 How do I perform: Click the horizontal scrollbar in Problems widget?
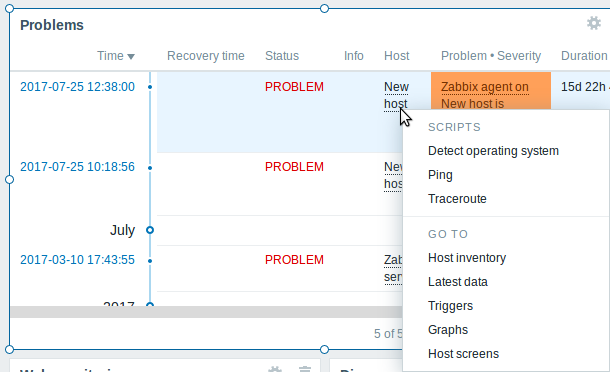coord(206,312)
